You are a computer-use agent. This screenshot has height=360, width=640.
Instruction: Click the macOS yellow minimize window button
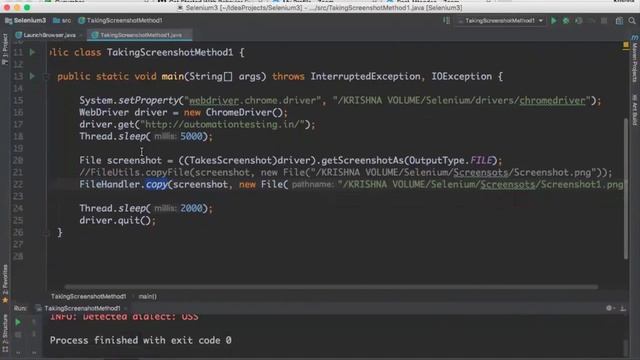[x=17, y=7]
